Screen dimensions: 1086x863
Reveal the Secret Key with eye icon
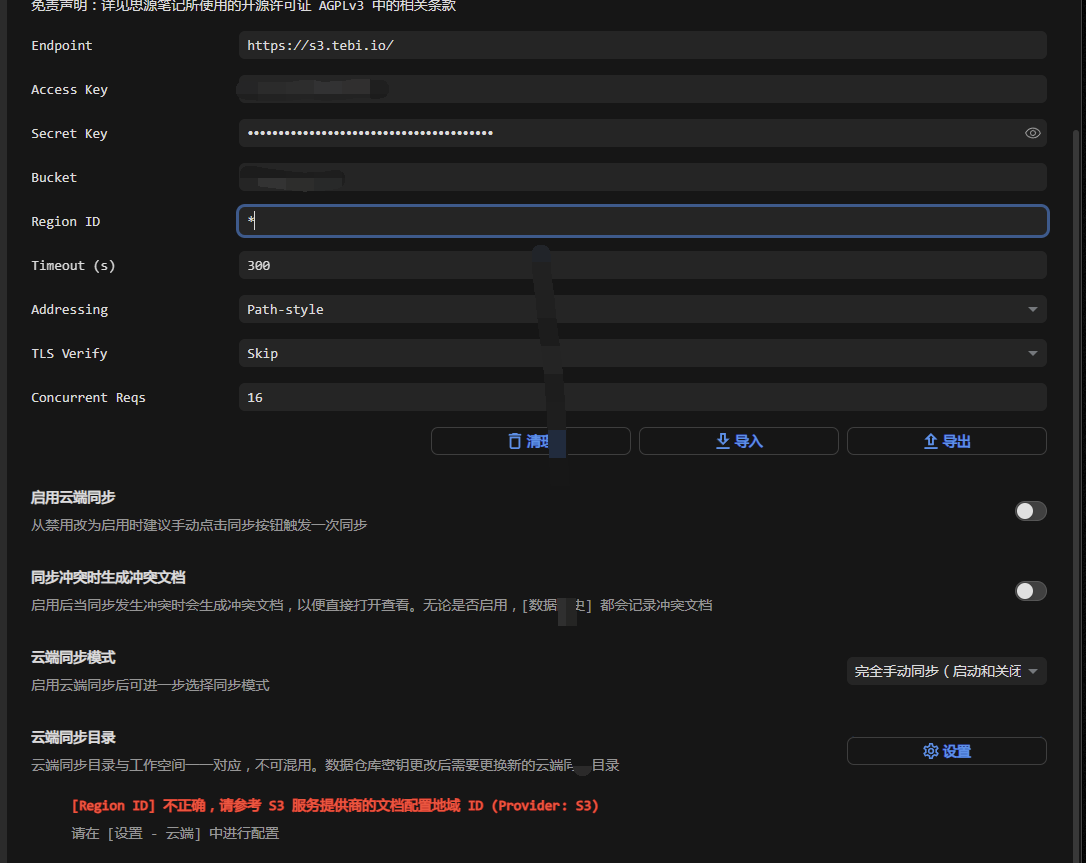(x=1032, y=133)
